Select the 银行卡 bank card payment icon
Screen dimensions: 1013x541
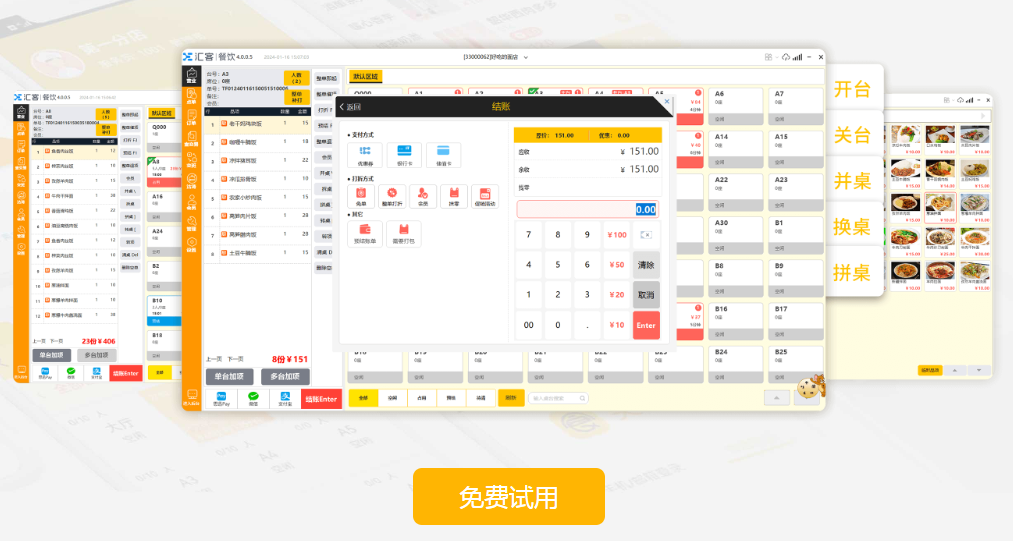coord(404,155)
